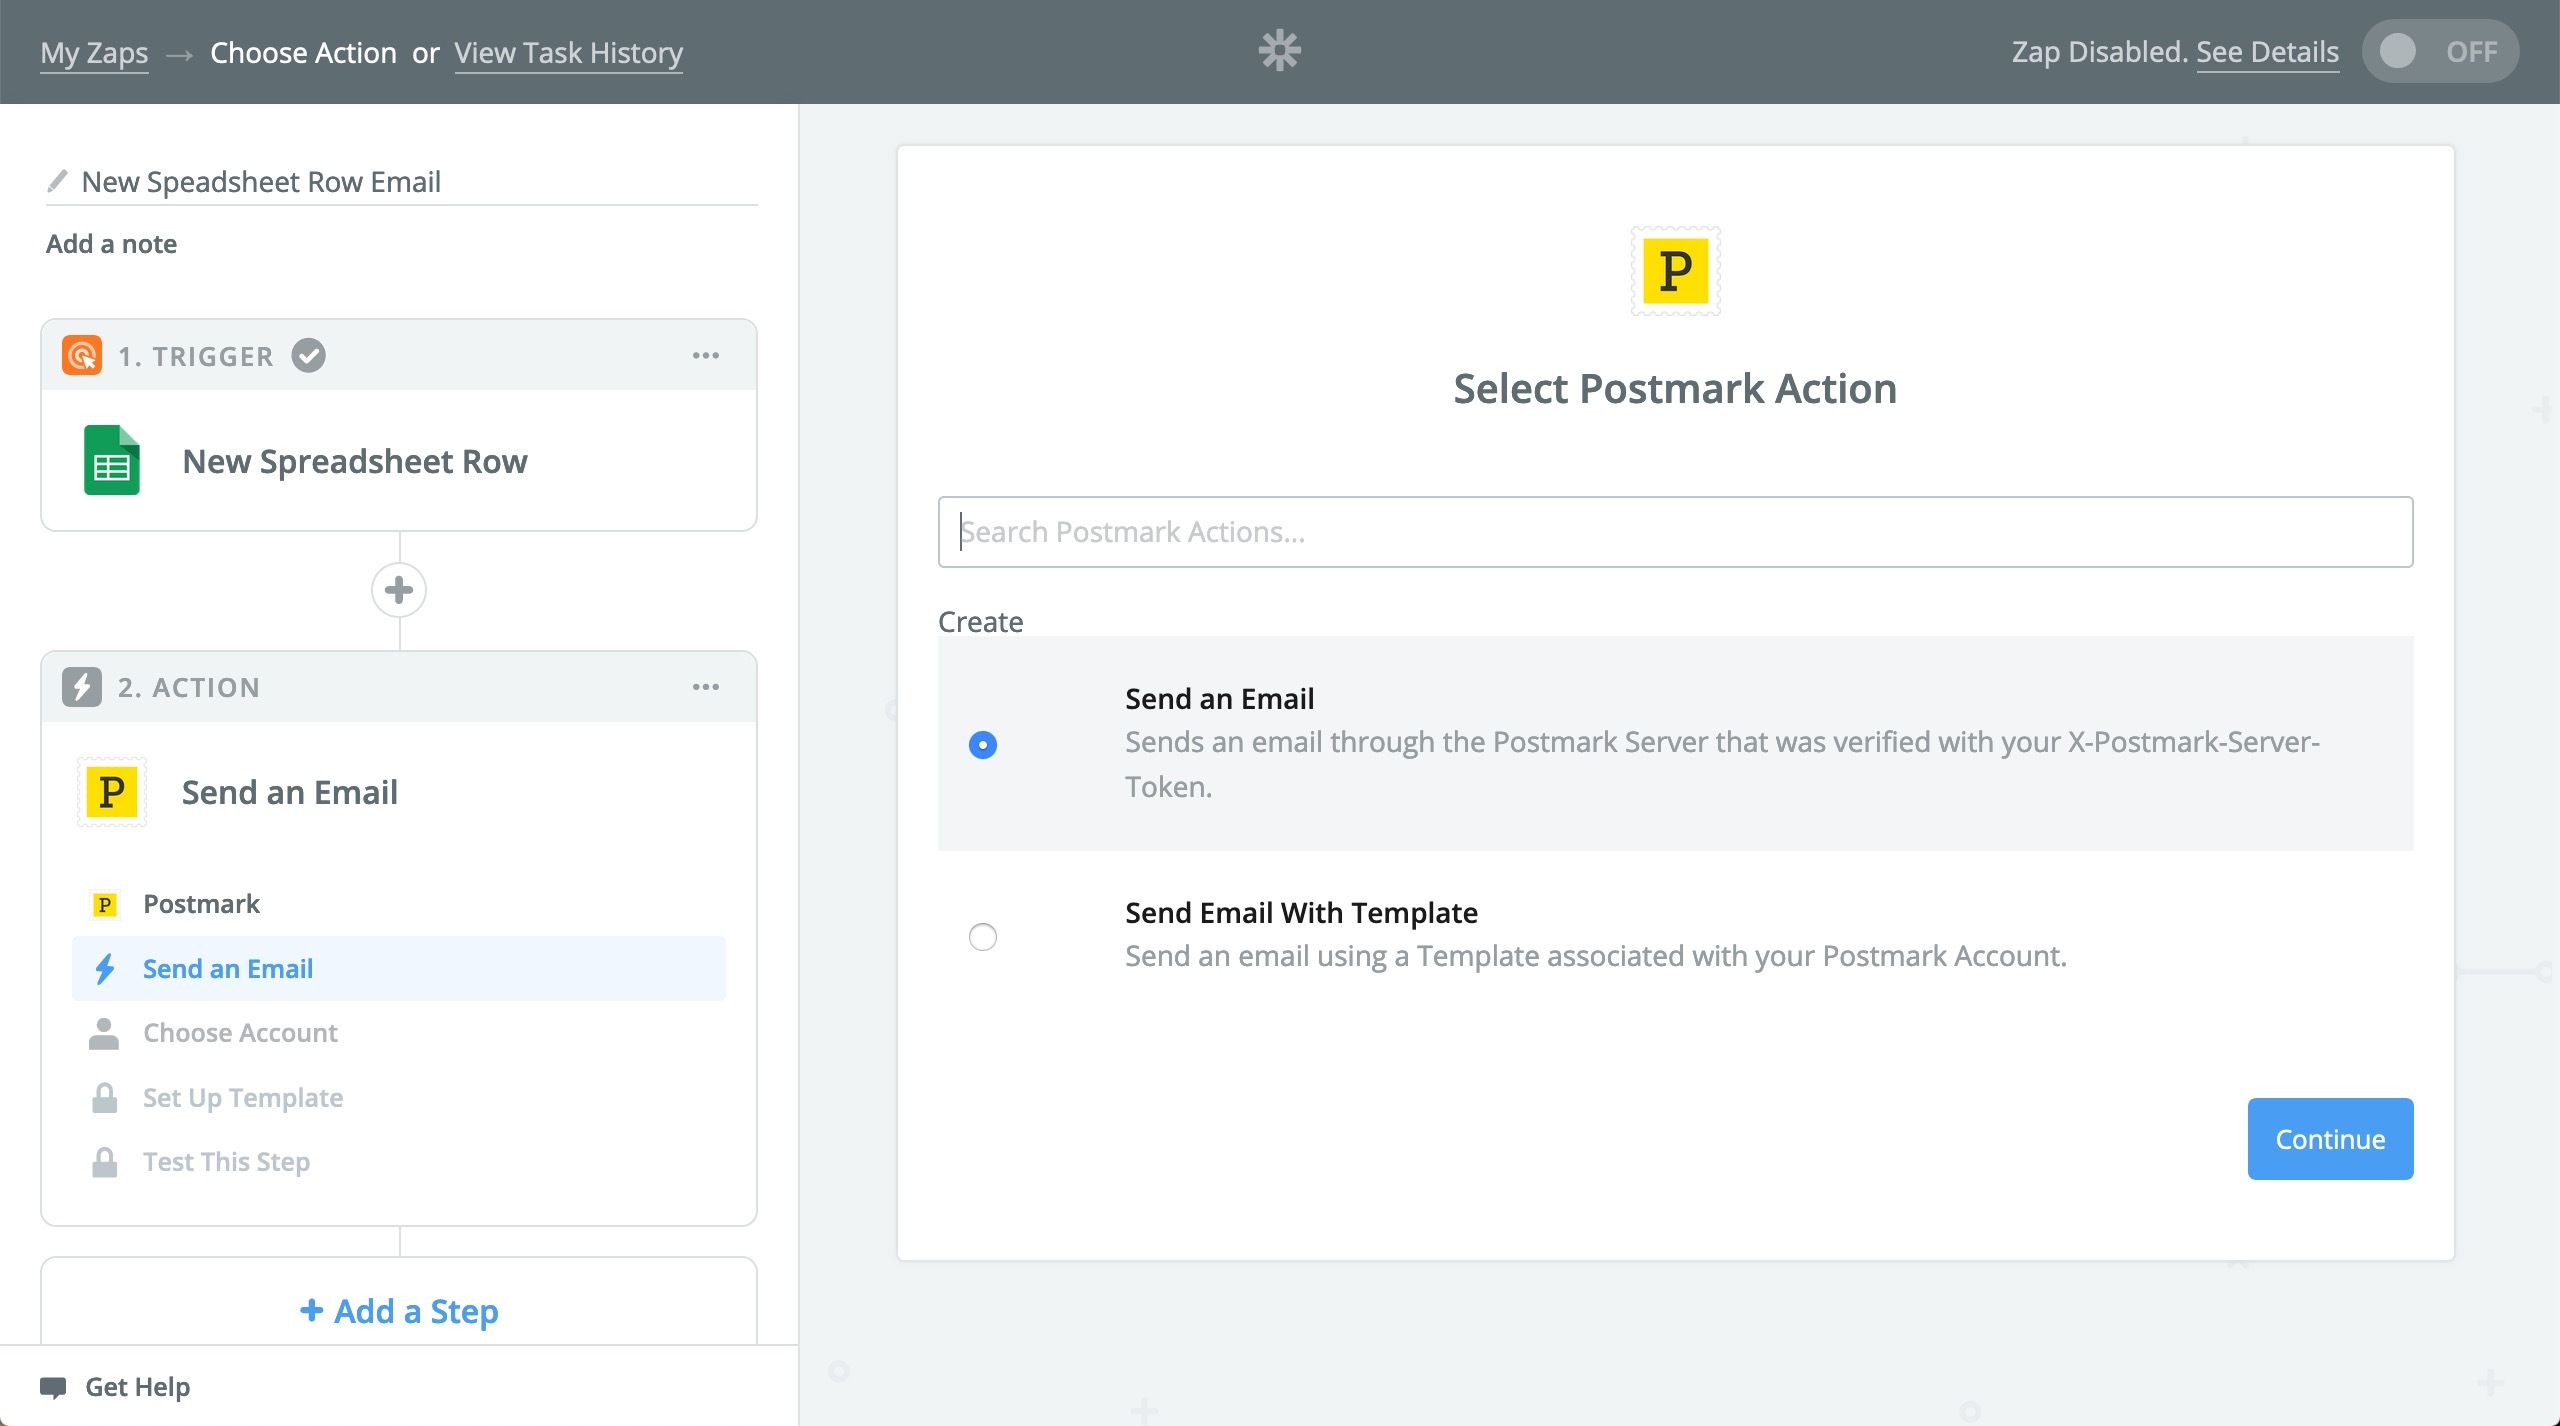The height and width of the screenshot is (1426, 2560).
Task: Click the Postmark logo above Select Postmark Action
Action: pos(1676,271)
